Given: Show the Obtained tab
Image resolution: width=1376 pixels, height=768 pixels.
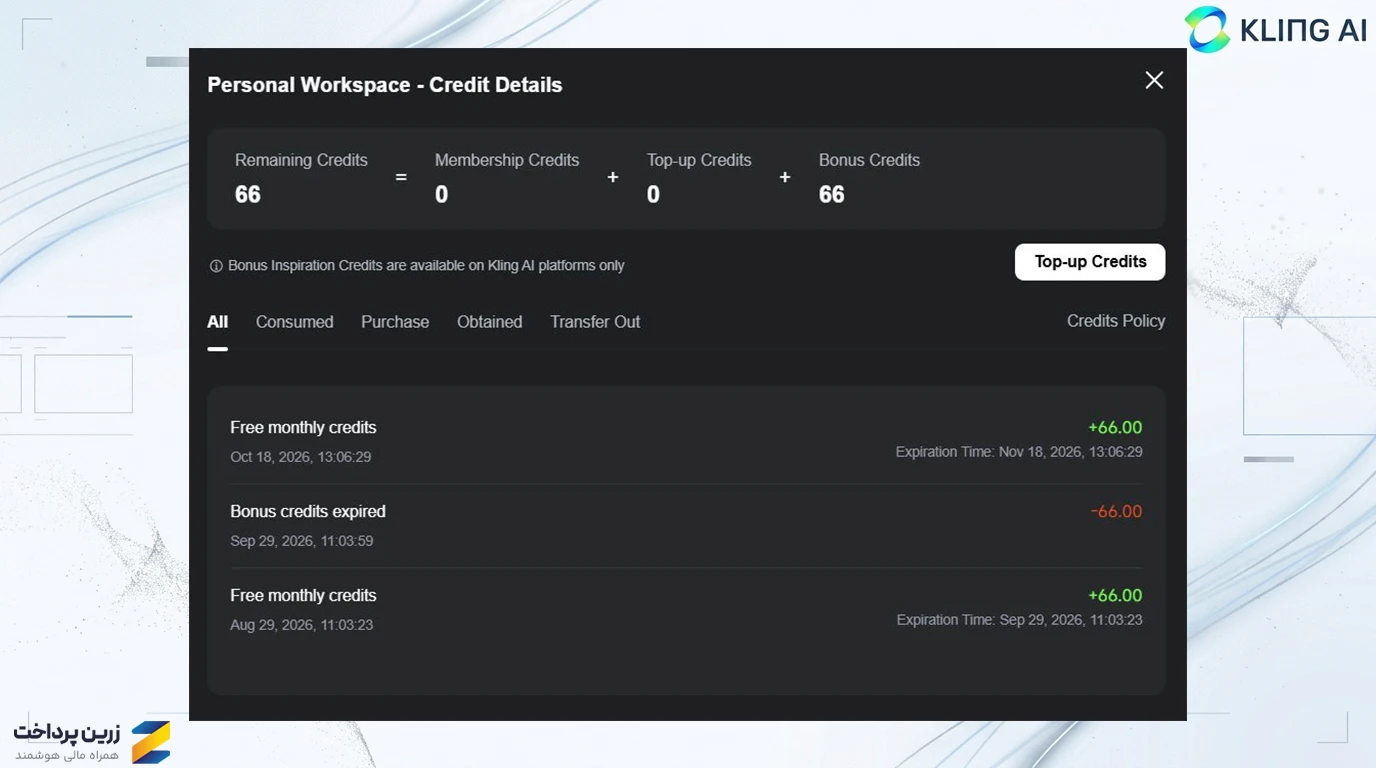Looking at the screenshot, I should (489, 322).
